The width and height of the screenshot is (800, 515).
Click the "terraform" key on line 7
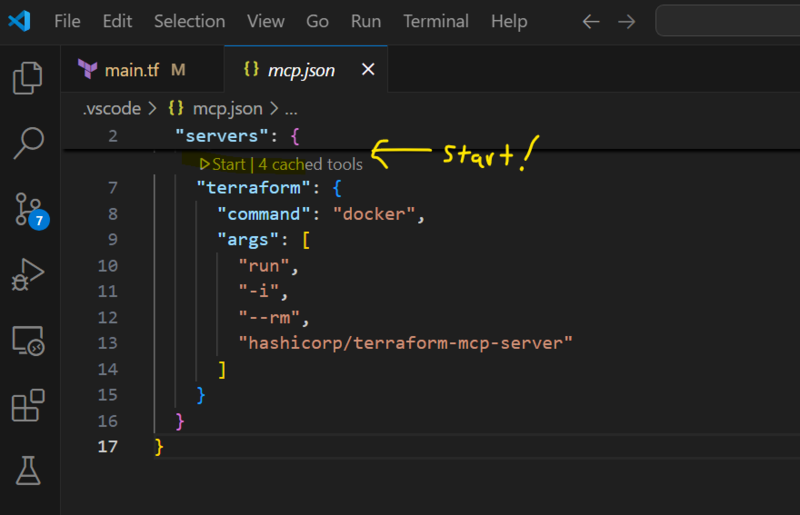pos(254,188)
